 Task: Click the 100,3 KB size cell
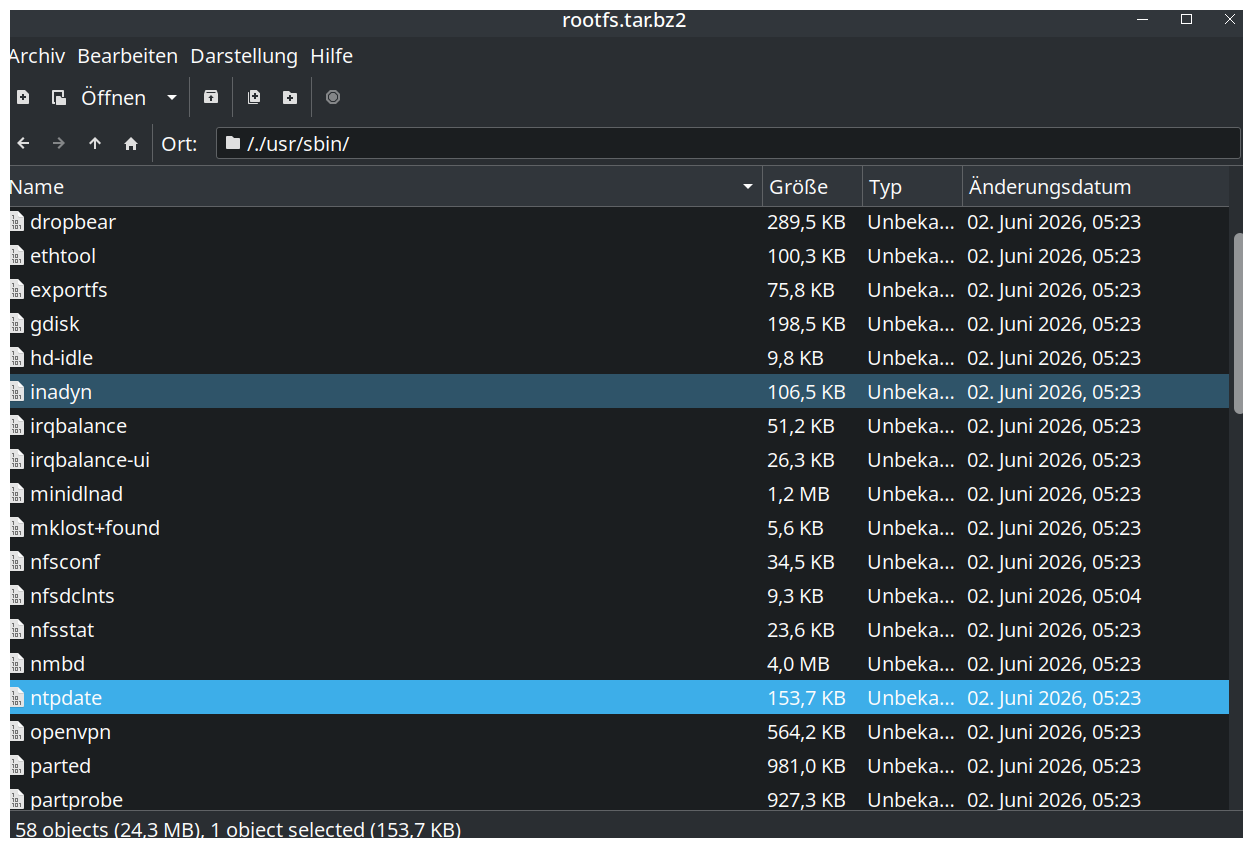(x=806, y=256)
